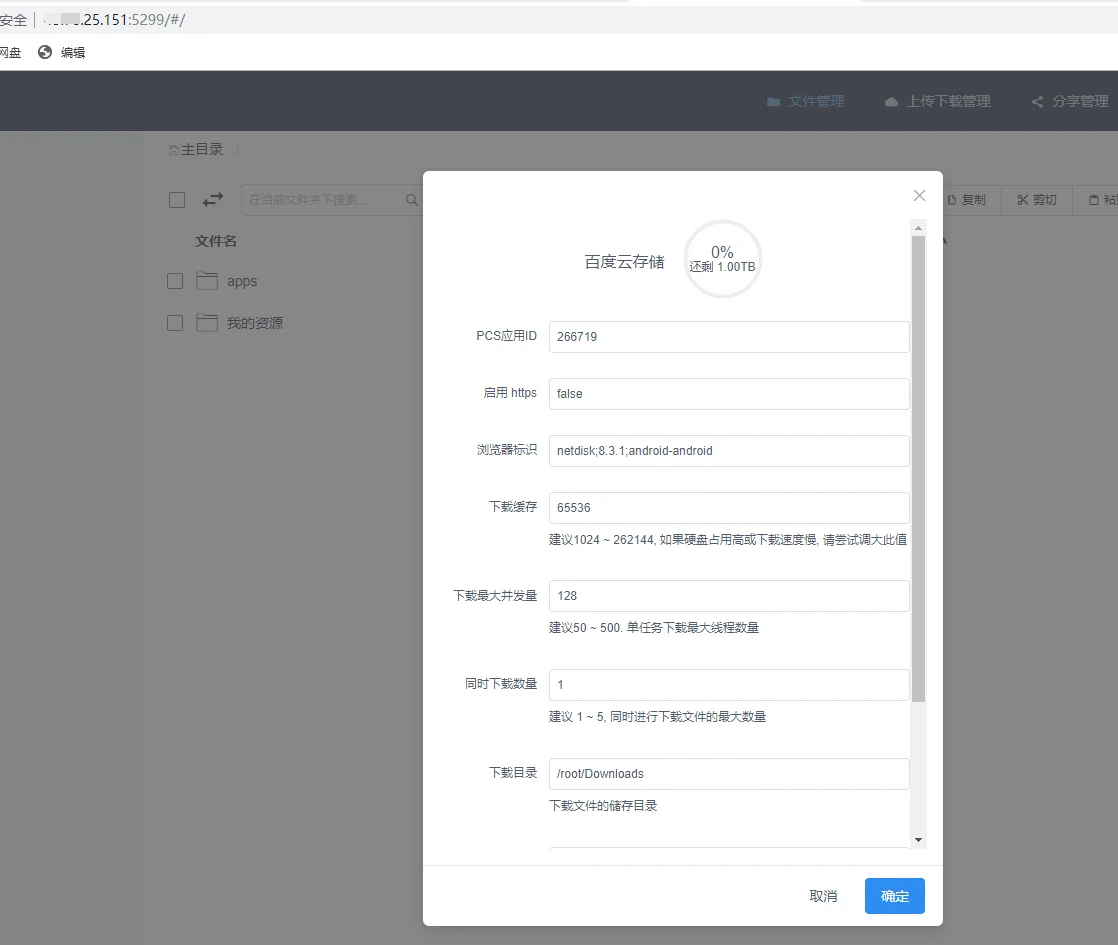This screenshot has width=1118, height=945.
Task: Open the 分享管理 tab
Action: pos(1070,101)
